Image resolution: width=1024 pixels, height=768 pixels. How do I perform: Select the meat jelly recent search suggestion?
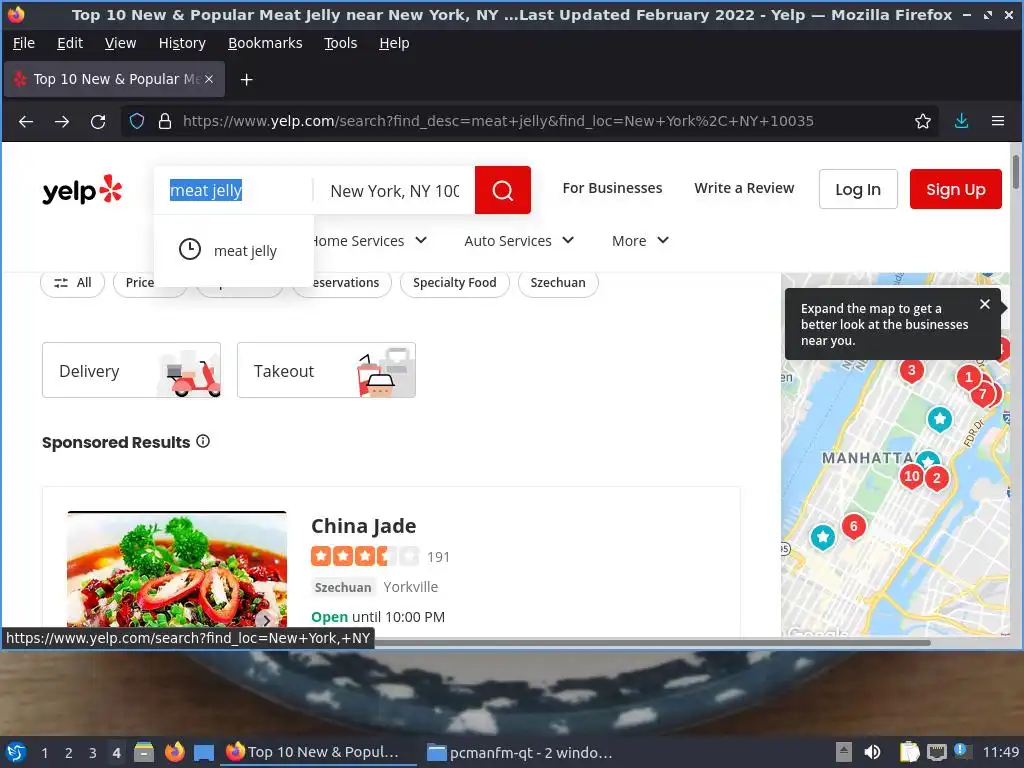point(234,250)
